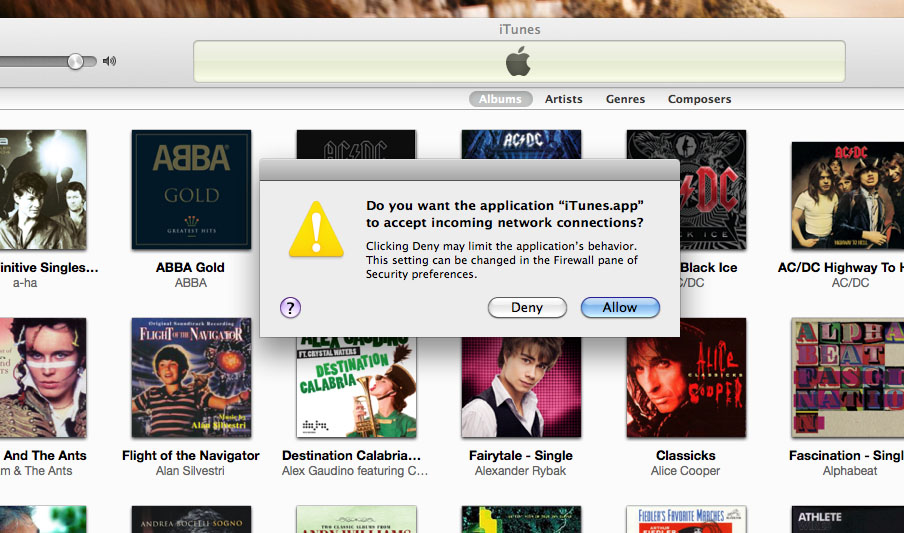The height and width of the screenshot is (533, 904).
Task: Select the blue AC/DC album cover
Action: click(521, 144)
